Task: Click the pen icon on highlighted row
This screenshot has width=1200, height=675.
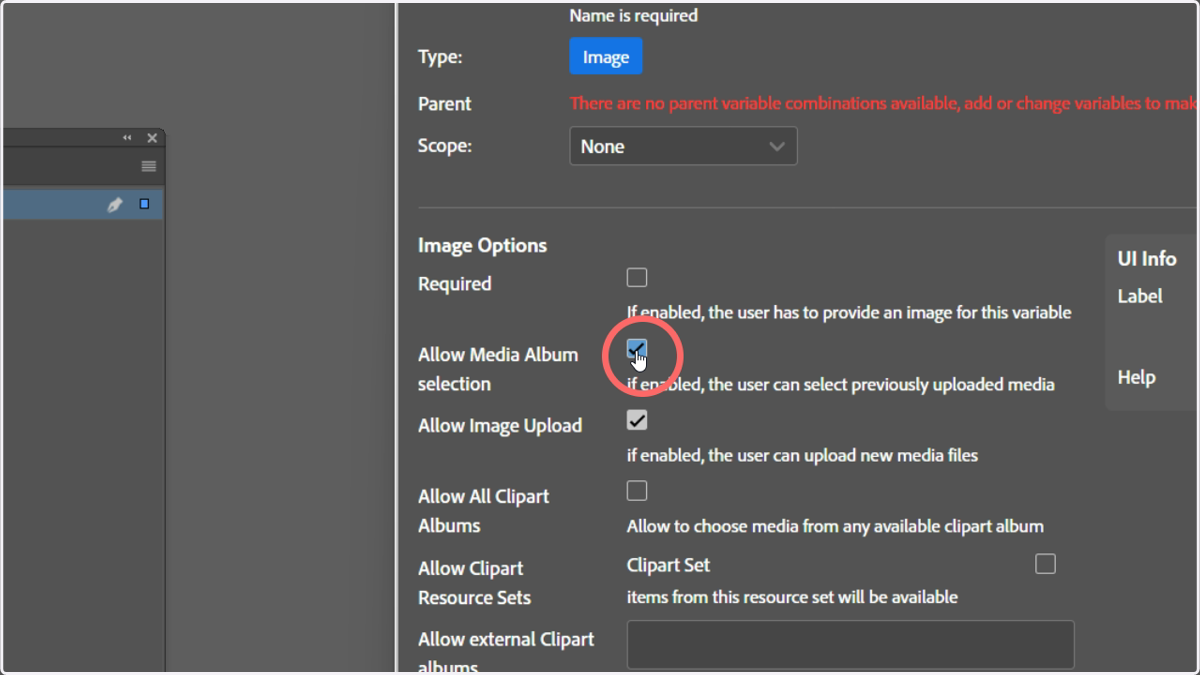Action: click(x=115, y=204)
